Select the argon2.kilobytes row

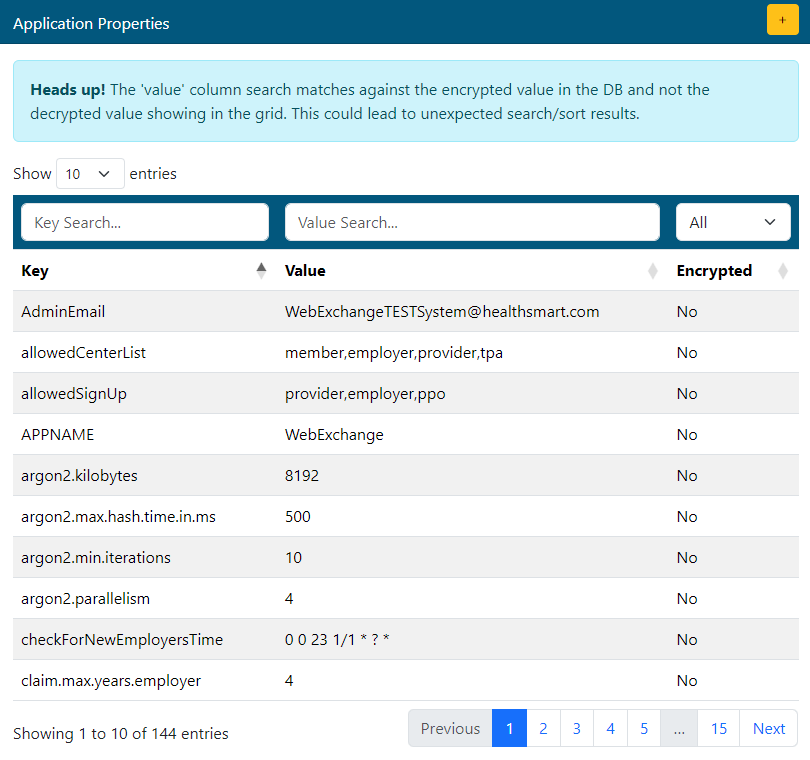[x=79, y=476]
